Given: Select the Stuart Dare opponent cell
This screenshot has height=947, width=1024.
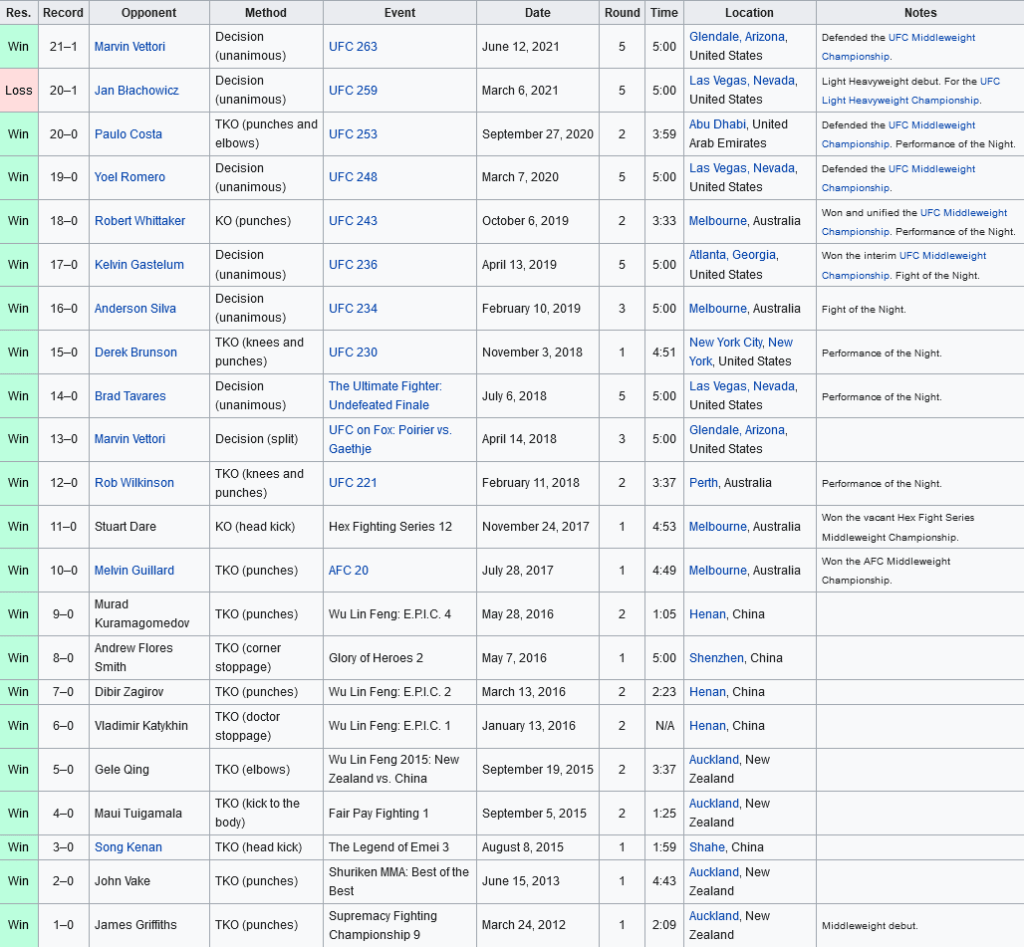Looking at the screenshot, I should (x=149, y=526).
